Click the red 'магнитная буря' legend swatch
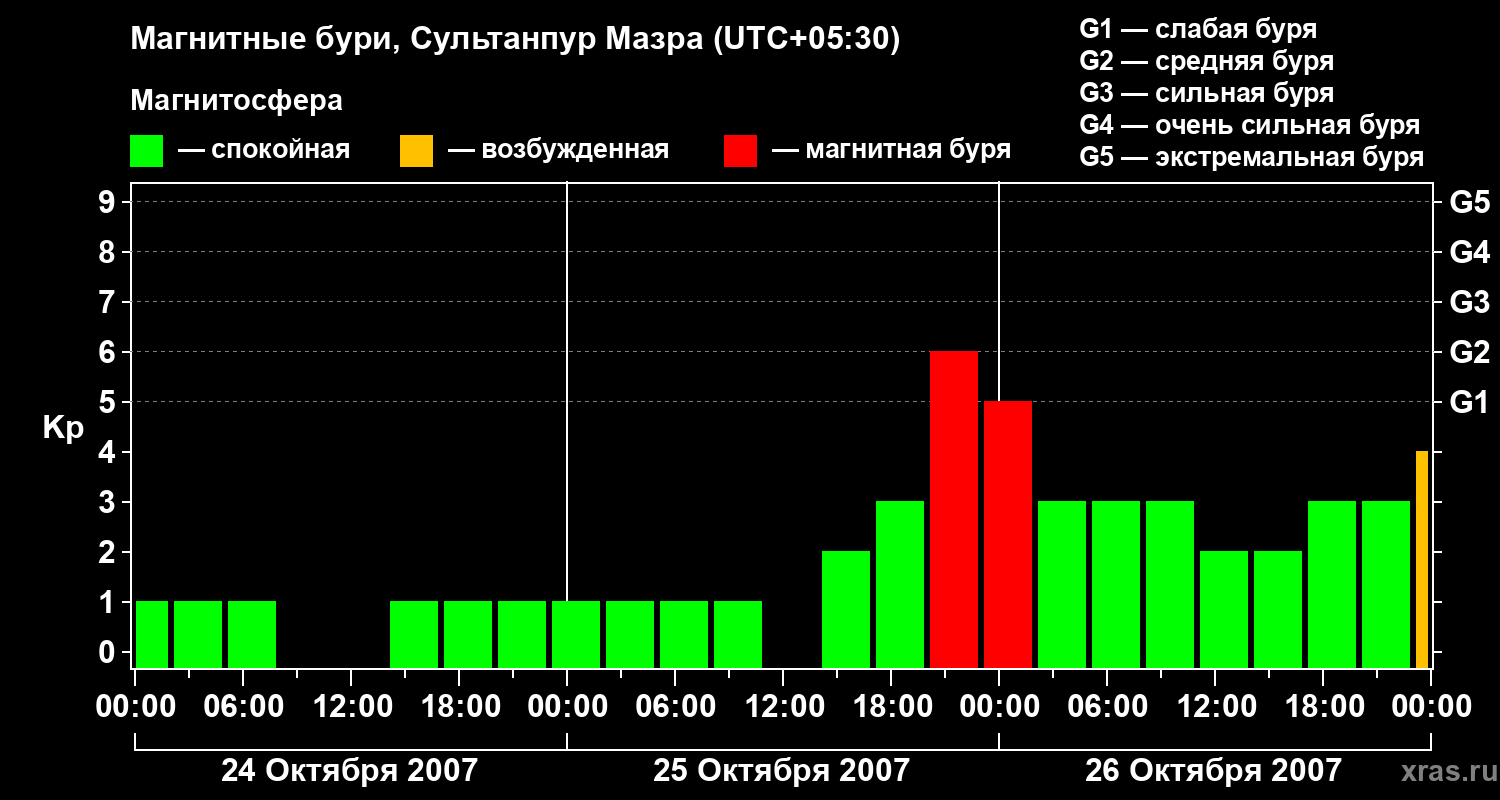The height and width of the screenshot is (800, 1500). [740, 151]
